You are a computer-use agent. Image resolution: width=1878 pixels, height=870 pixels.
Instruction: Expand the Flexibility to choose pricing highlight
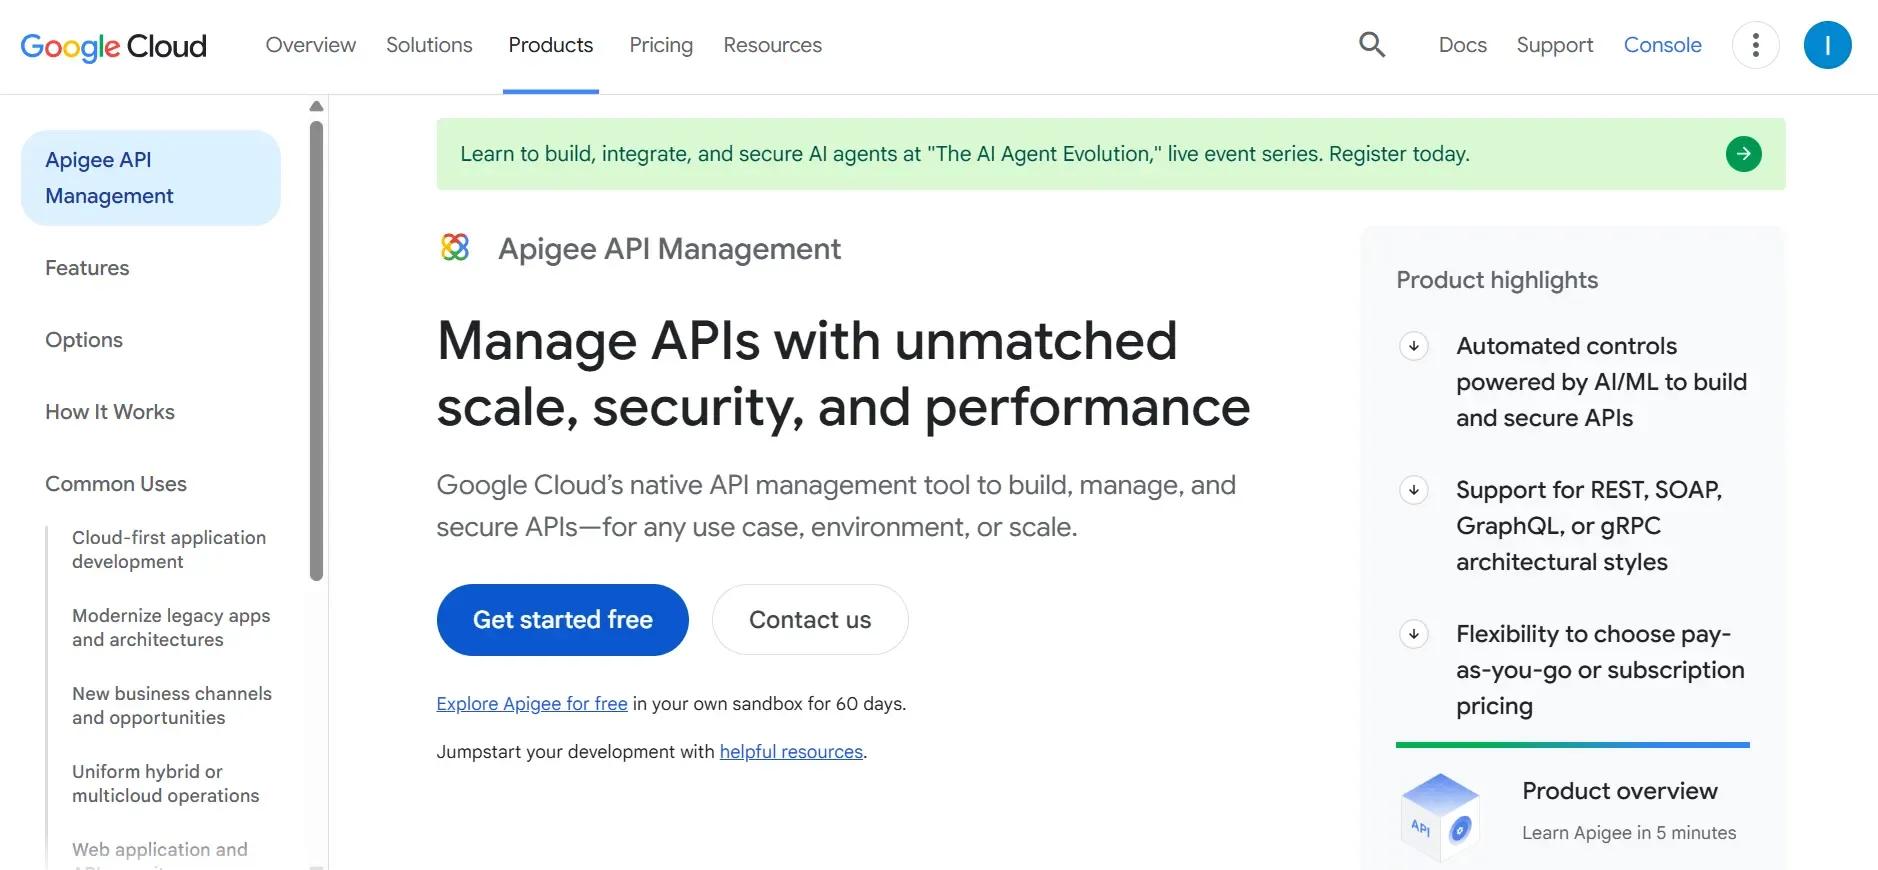(1413, 634)
